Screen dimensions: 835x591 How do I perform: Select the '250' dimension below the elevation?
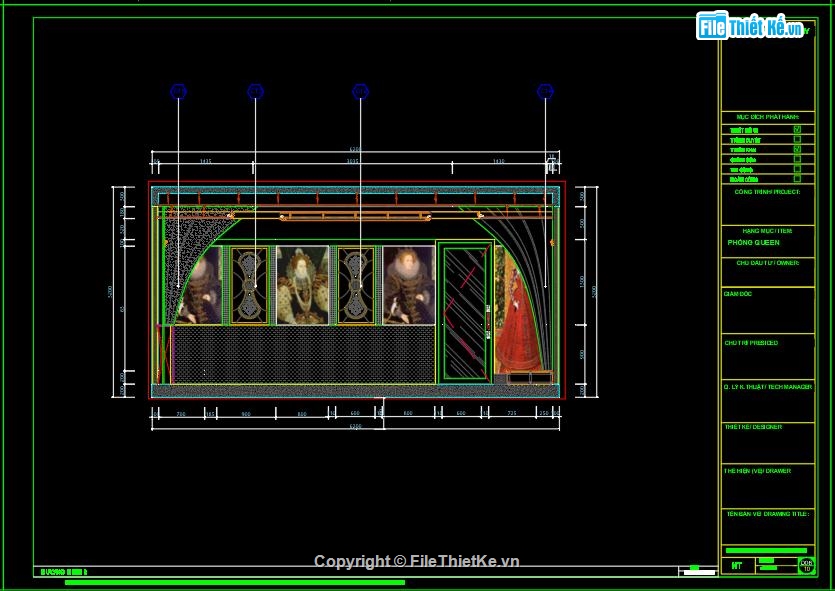[544, 413]
